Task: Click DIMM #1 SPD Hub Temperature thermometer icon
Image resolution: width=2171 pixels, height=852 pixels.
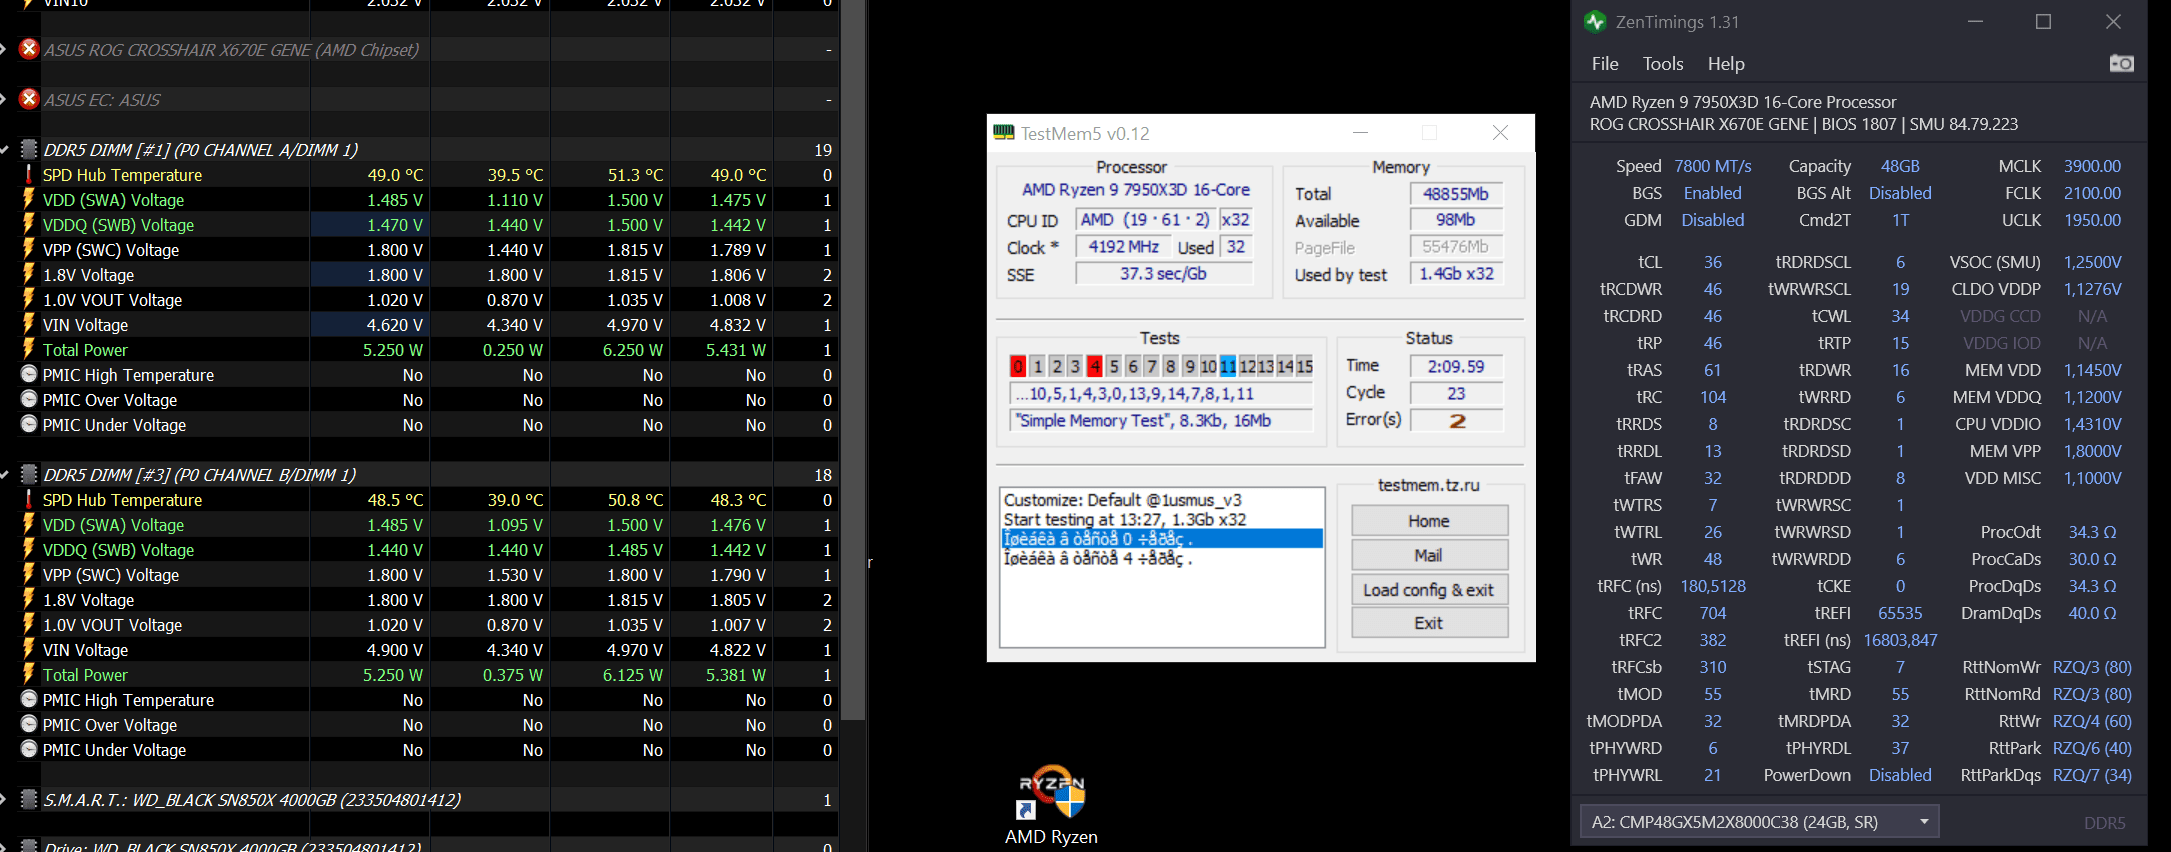Action: coord(29,174)
